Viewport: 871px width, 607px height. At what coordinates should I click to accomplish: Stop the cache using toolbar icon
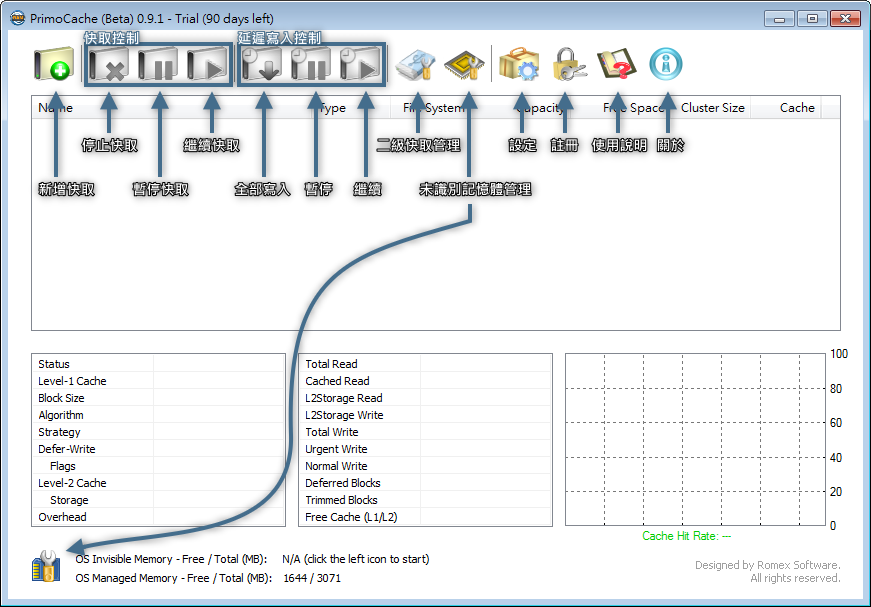click(x=109, y=64)
